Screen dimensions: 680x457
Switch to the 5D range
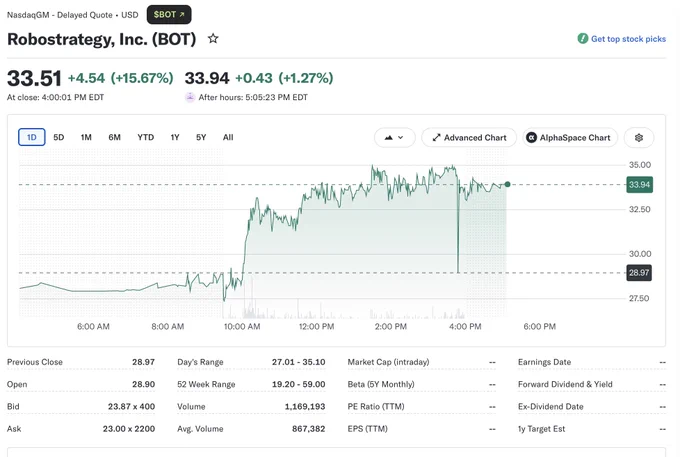coord(59,137)
